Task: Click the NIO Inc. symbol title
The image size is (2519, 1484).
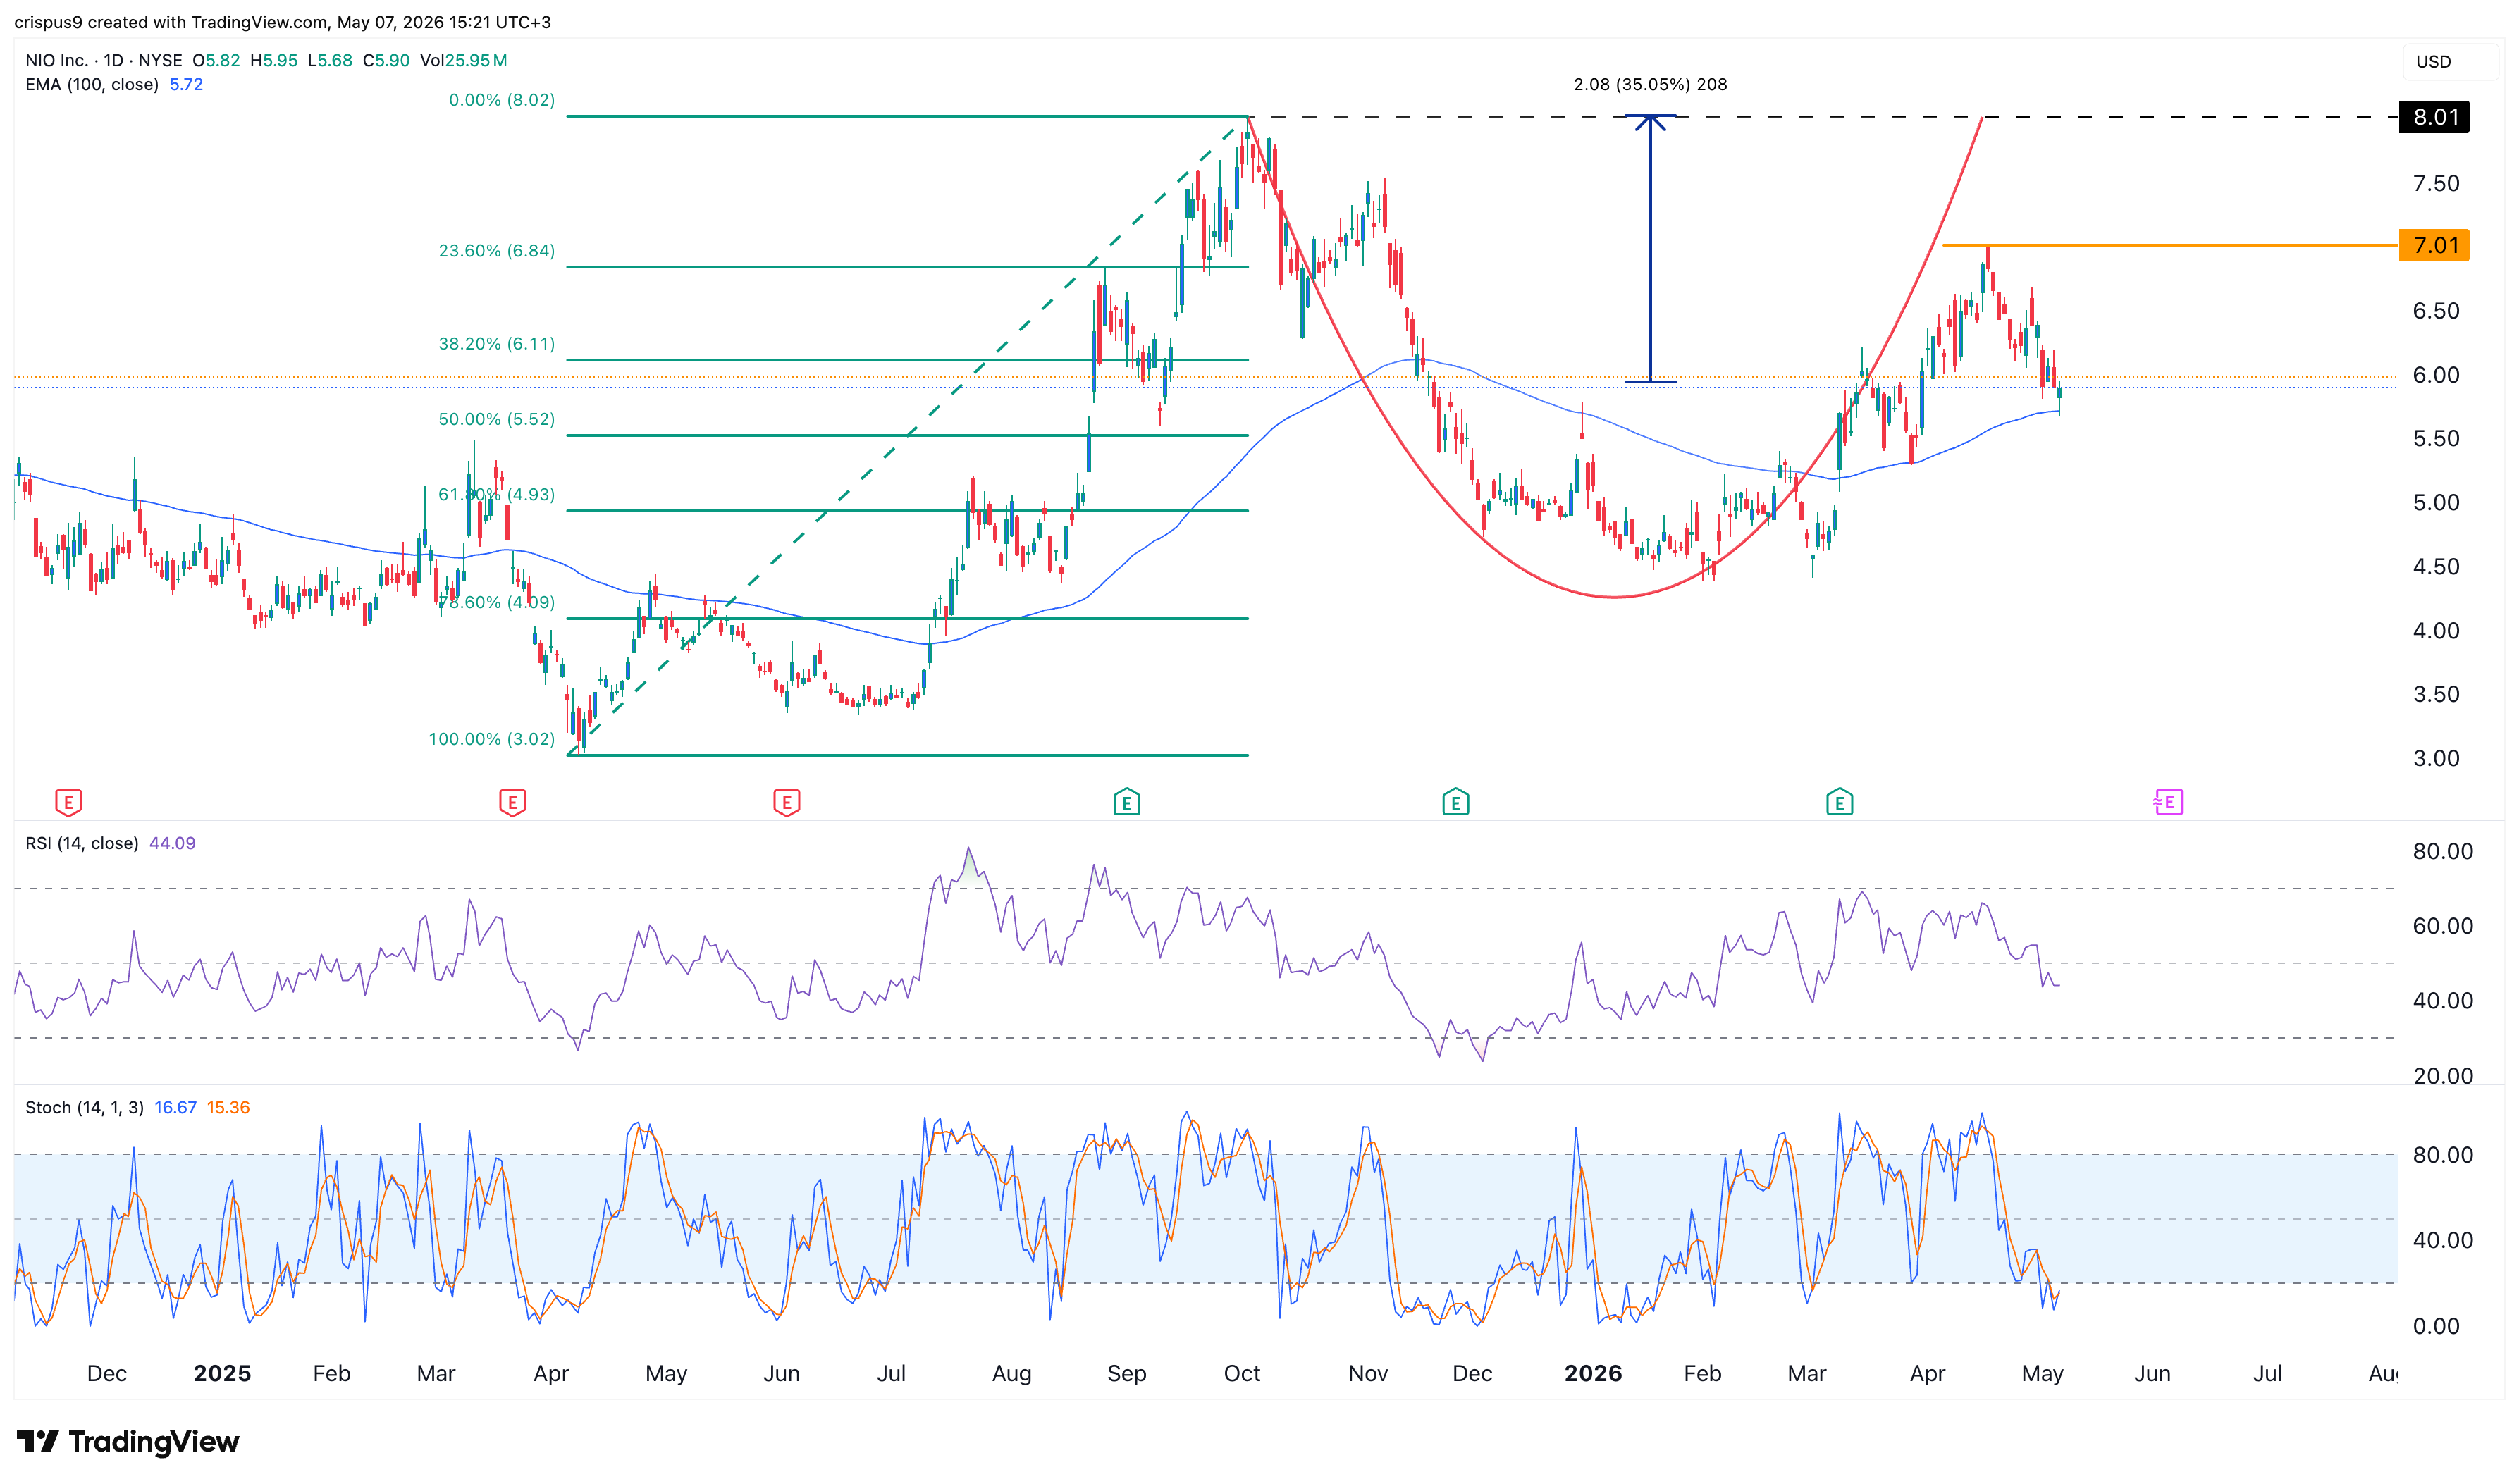Action: (x=58, y=60)
